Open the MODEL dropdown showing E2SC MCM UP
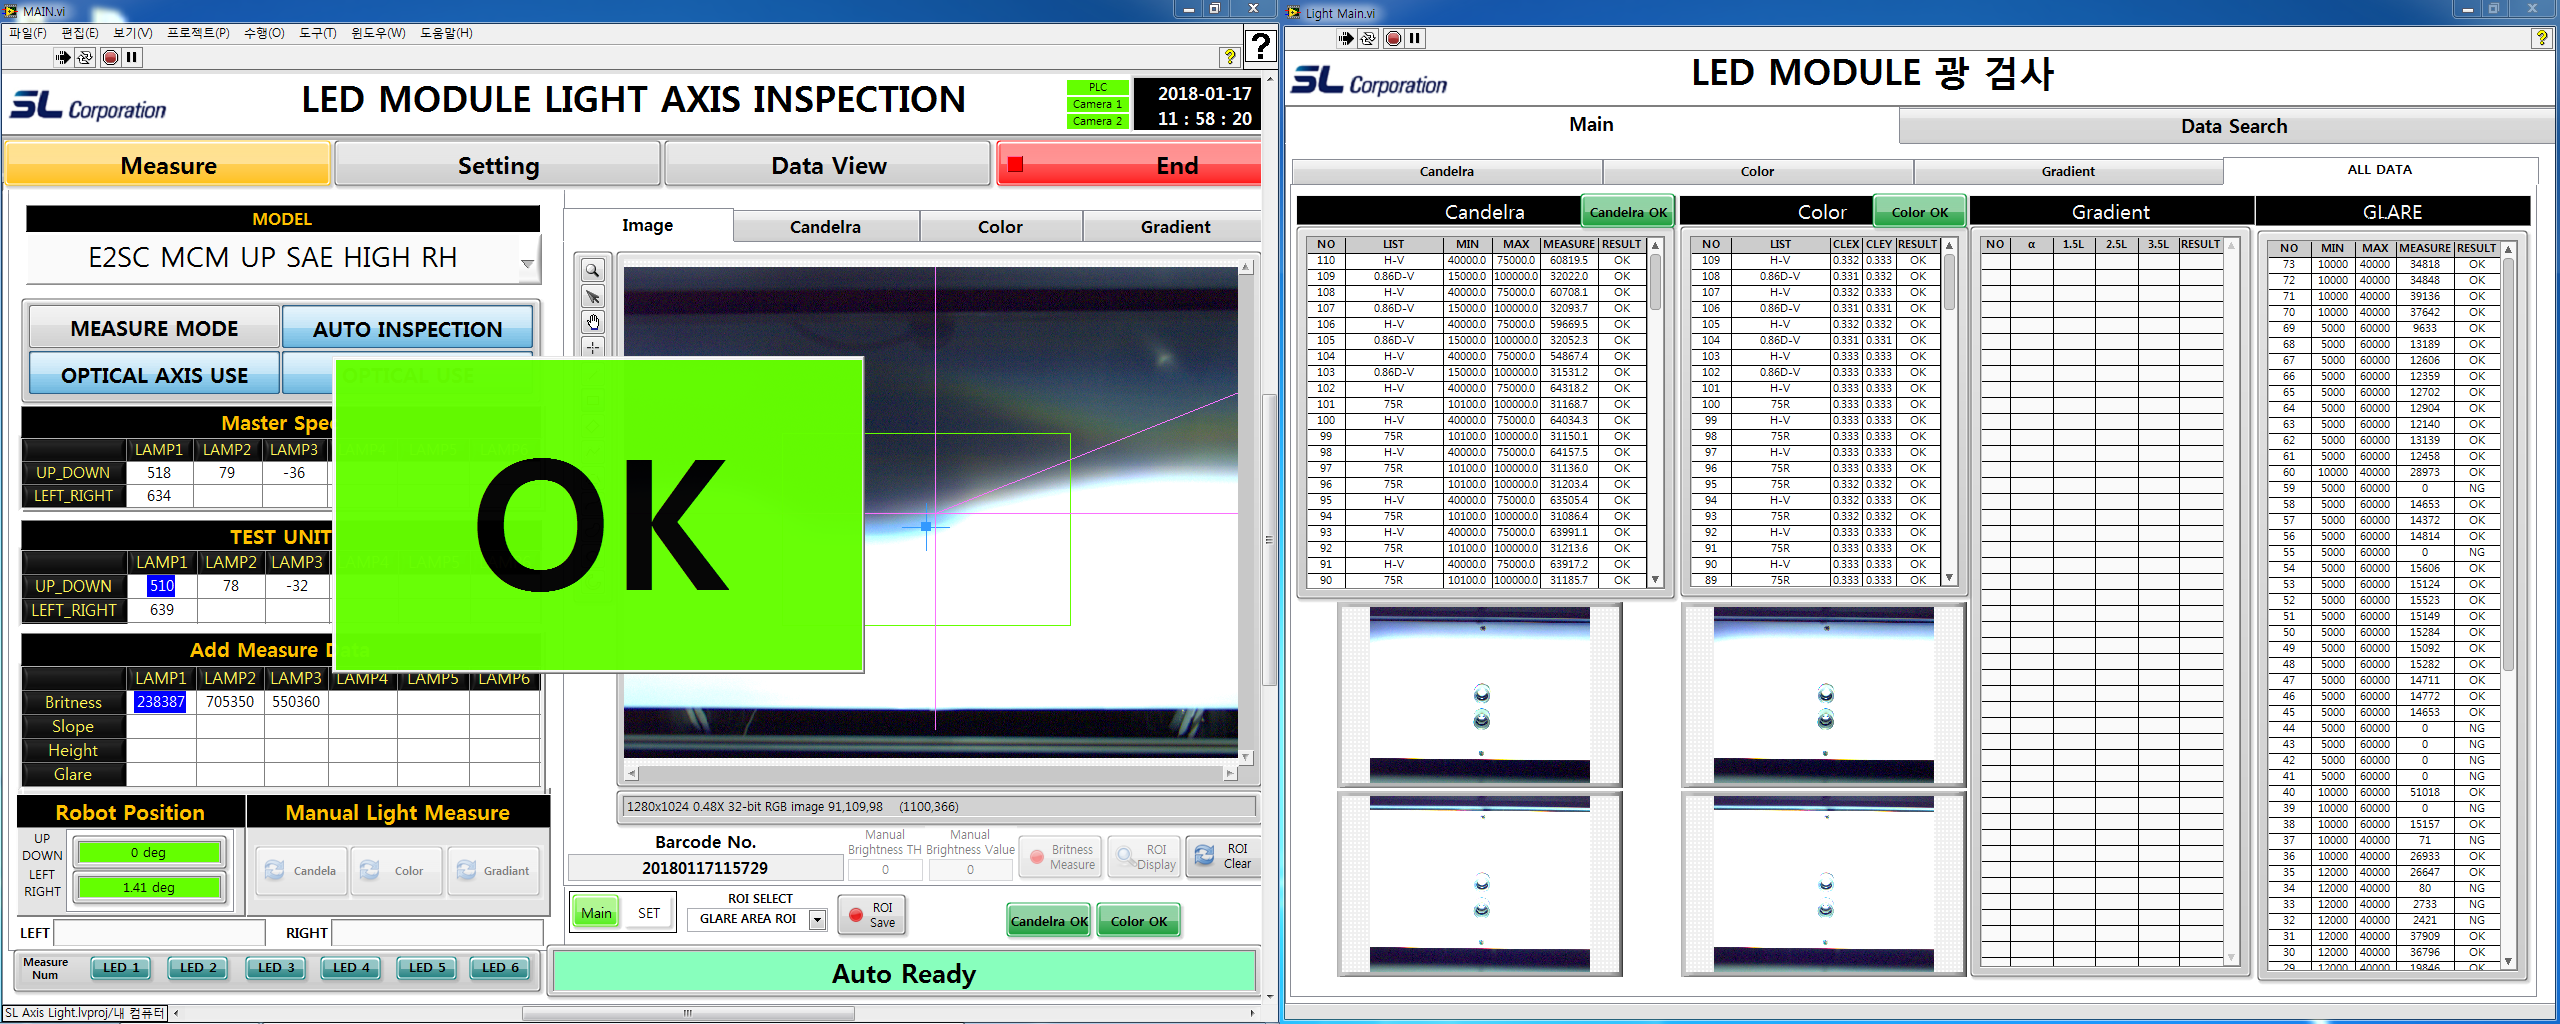This screenshot has height=1024, width=2560. click(x=527, y=264)
